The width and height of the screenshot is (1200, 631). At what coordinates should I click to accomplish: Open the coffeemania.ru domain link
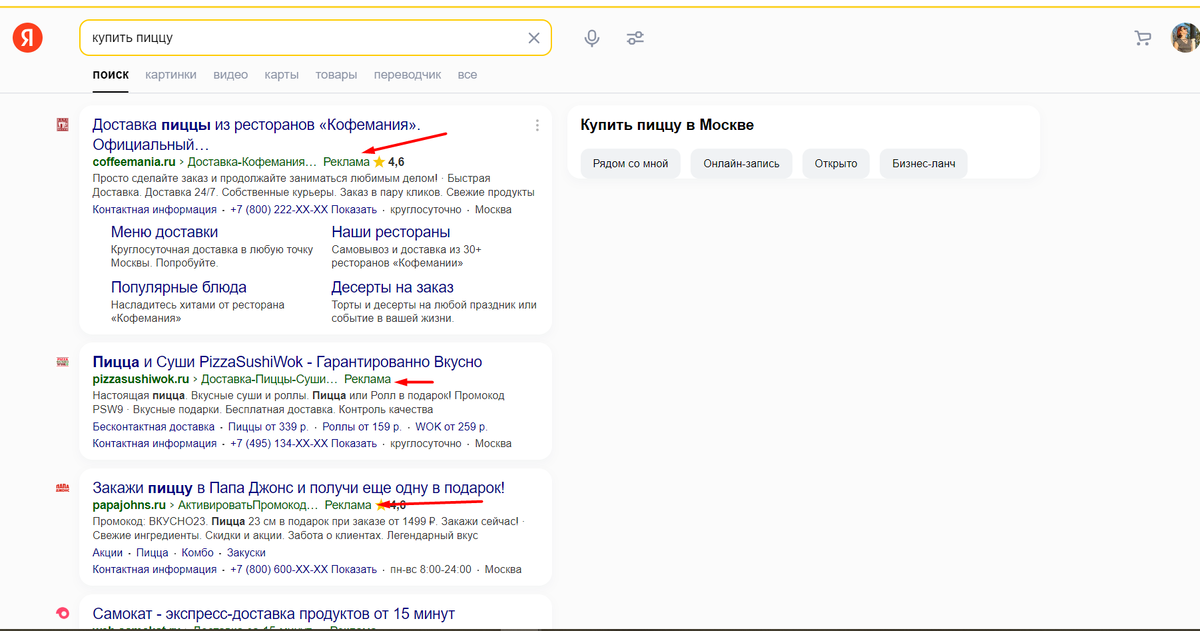tap(134, 162)
